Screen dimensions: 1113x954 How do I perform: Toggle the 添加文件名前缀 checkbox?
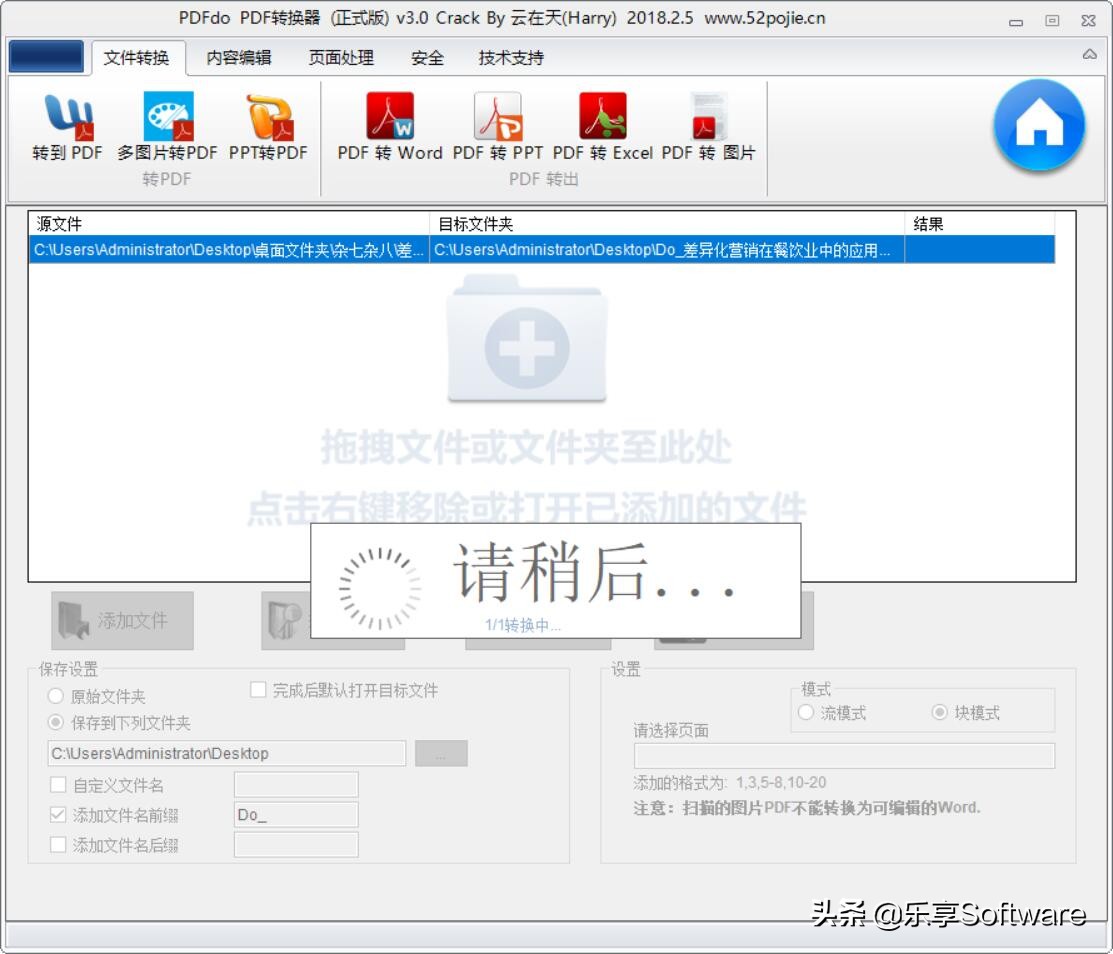tap(58, 814)
